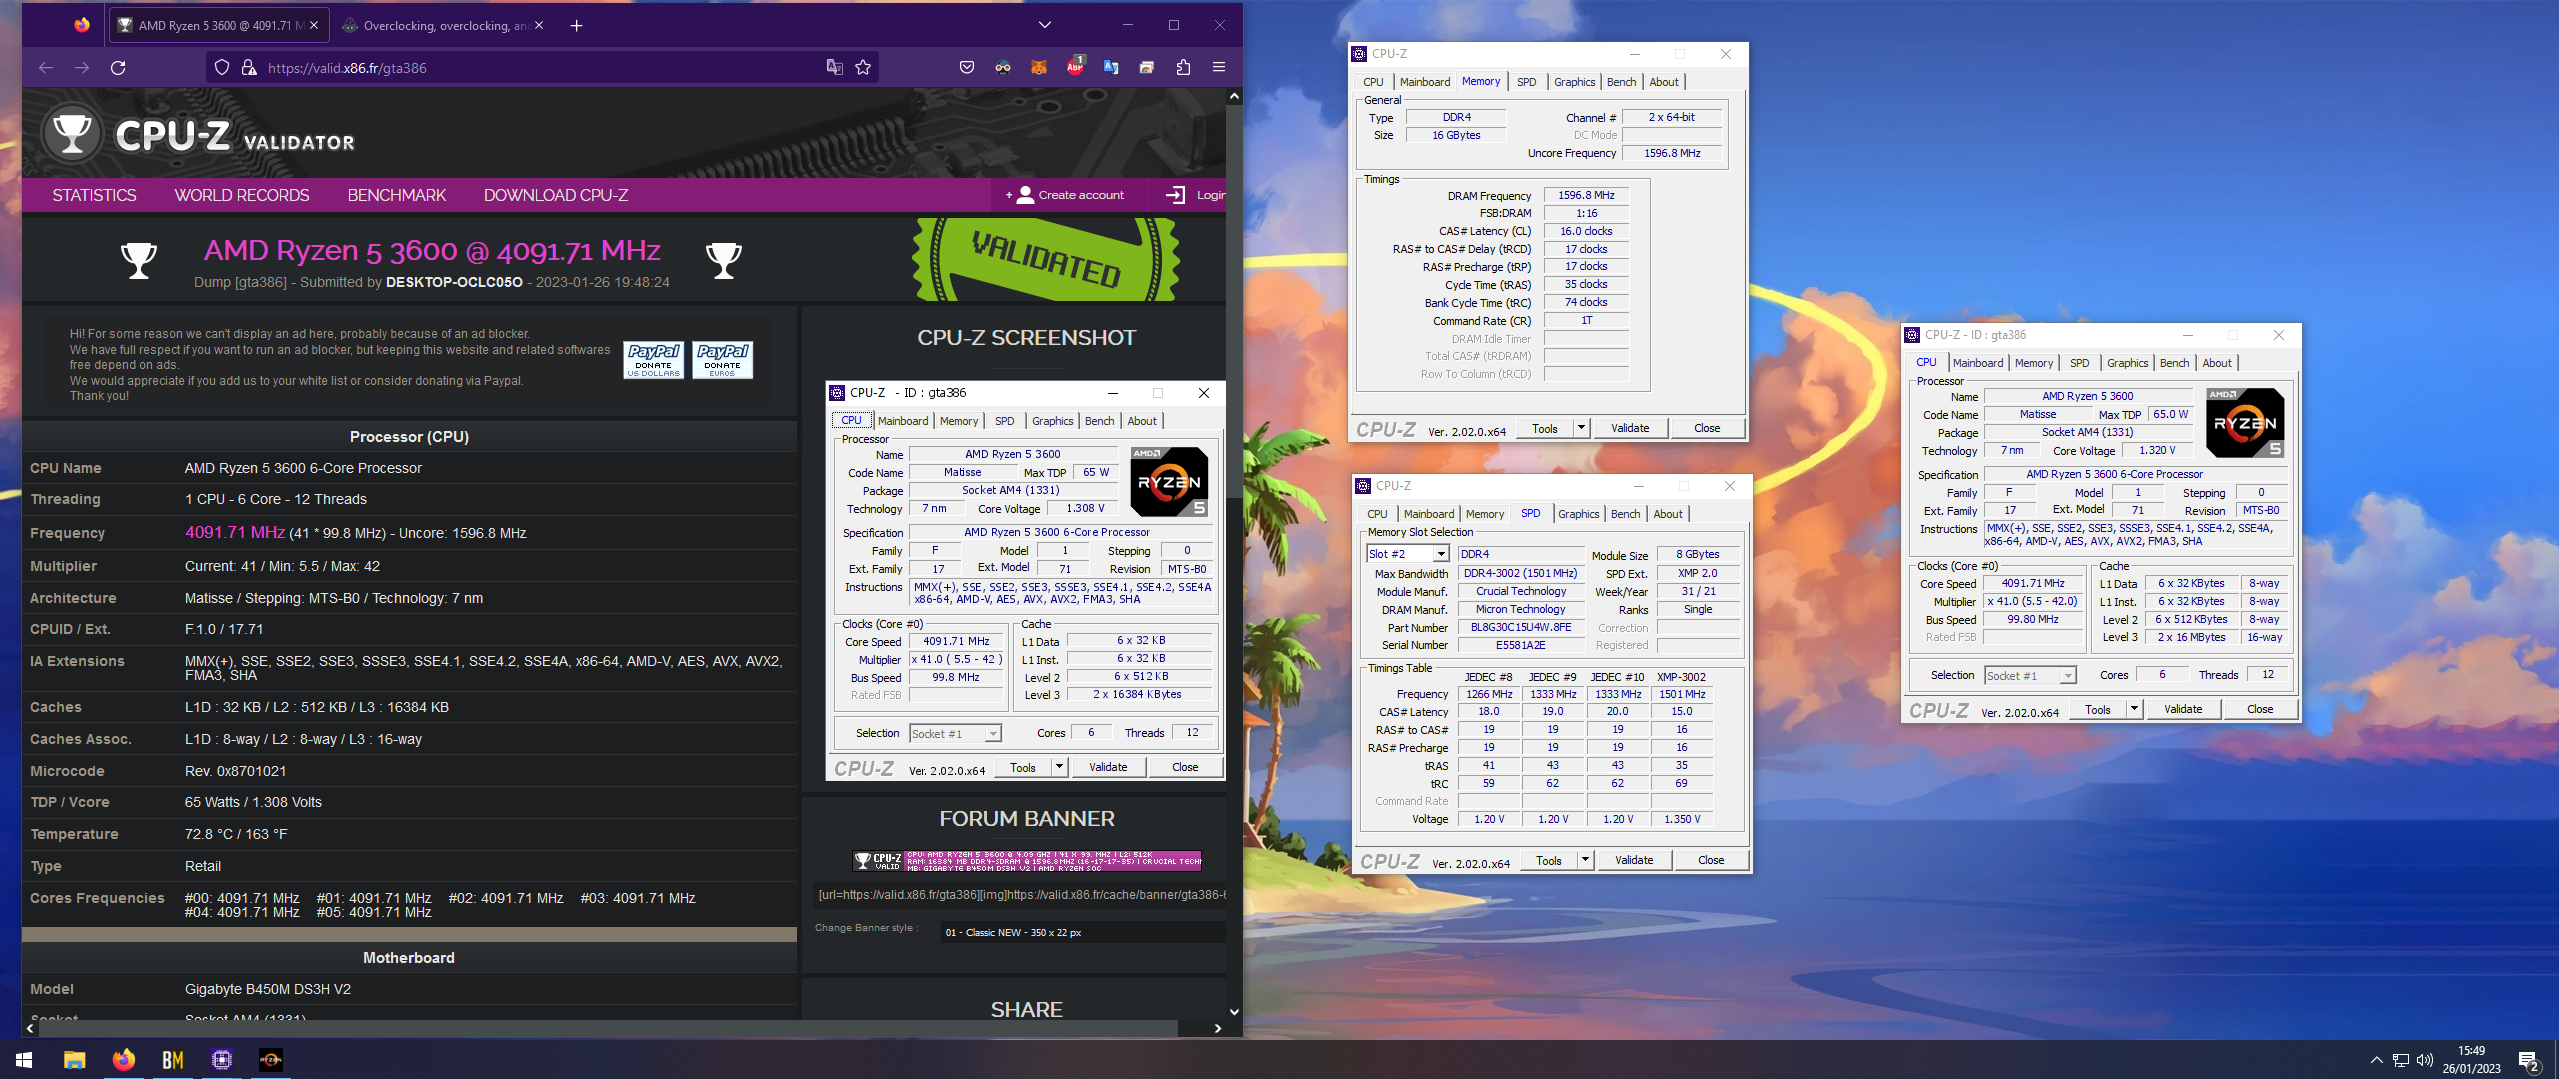2559x1079 pixels.
Task: Open Windows Start menu
Action: point(24,1059)
